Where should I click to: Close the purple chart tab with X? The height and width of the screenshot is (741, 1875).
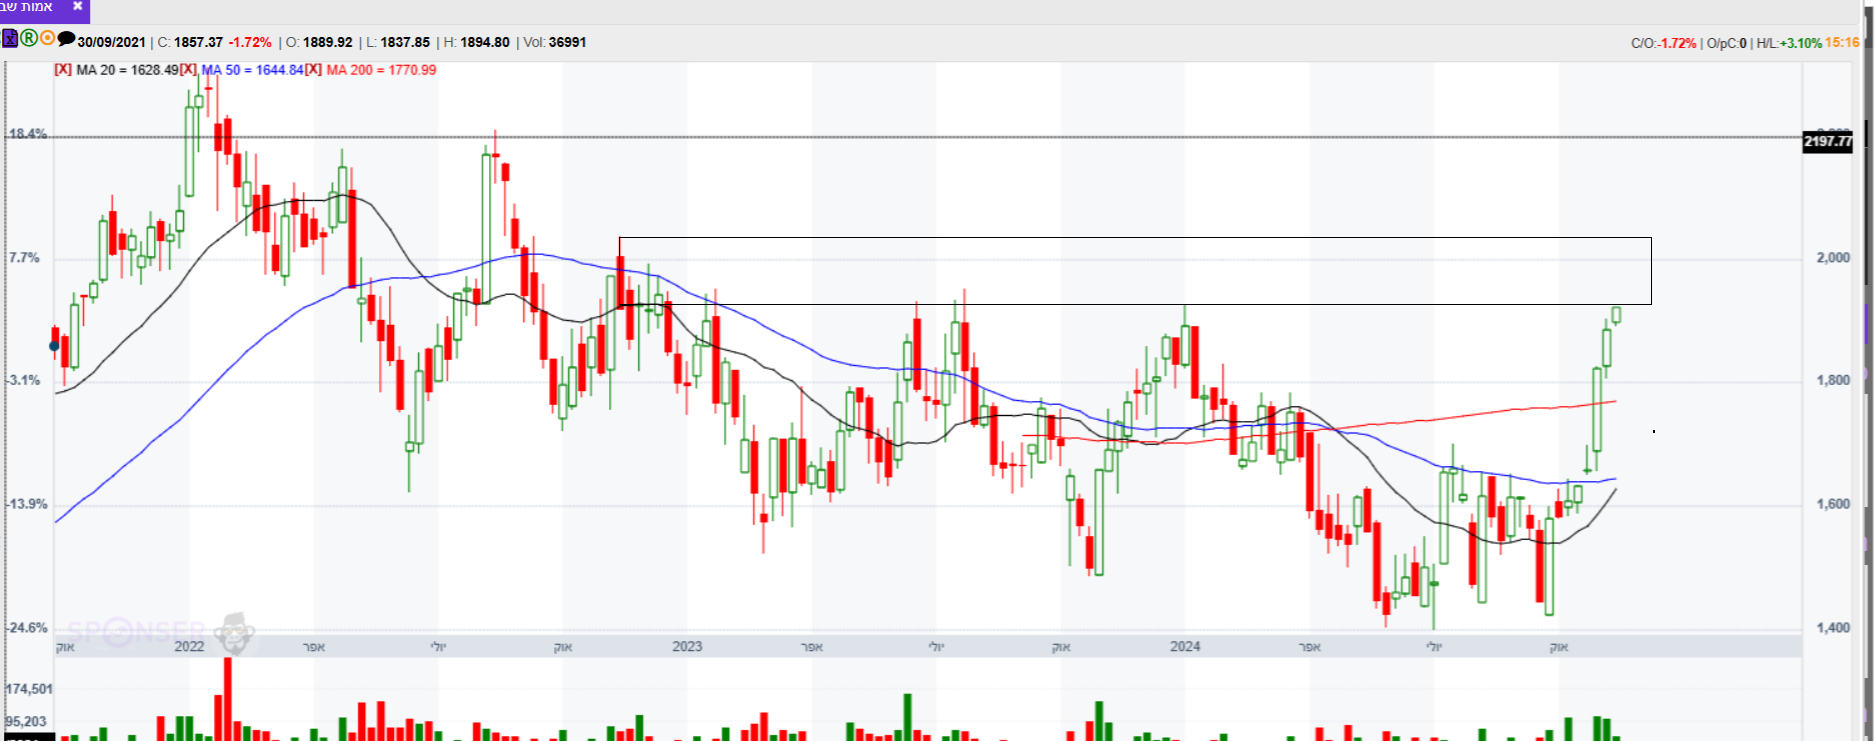point(77,6)
